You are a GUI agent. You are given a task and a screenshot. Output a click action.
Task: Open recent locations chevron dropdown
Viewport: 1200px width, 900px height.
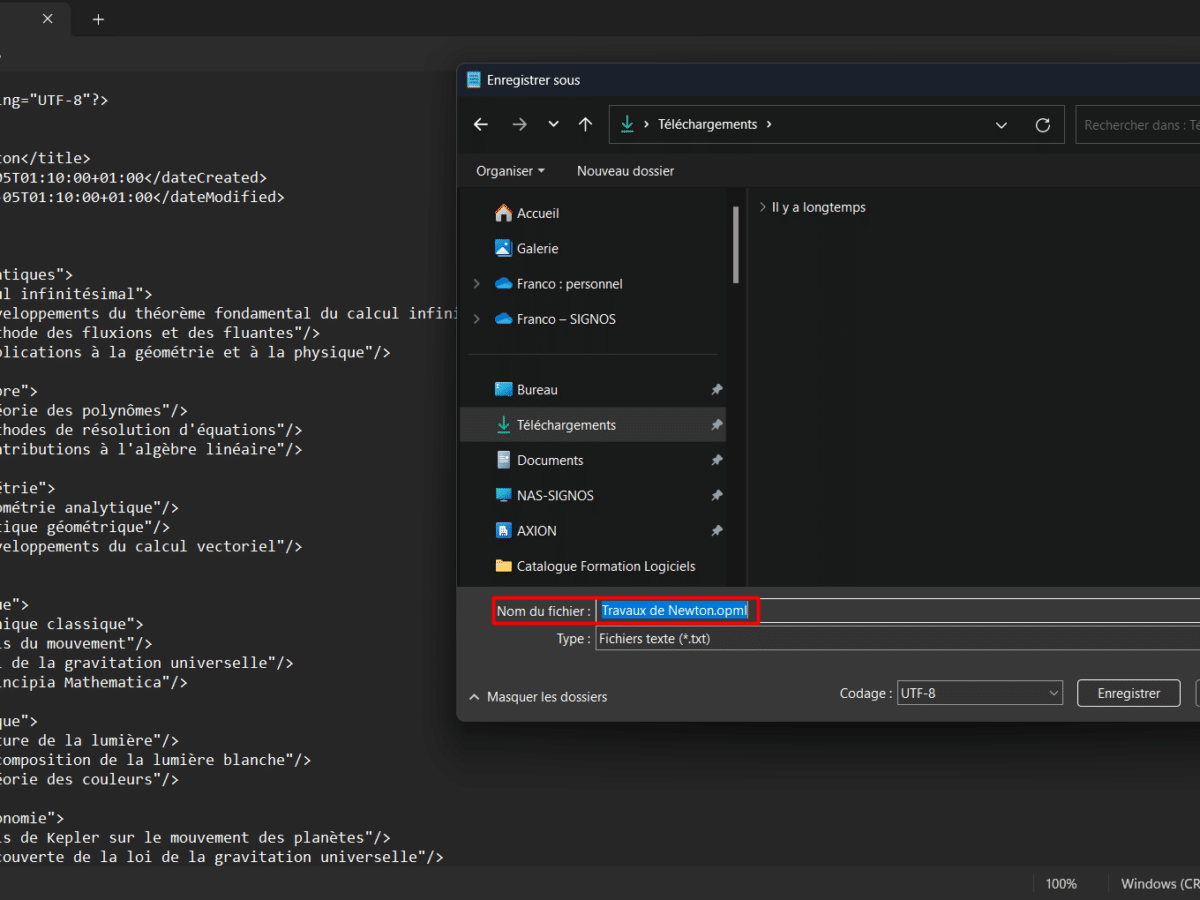coord(553,125)
